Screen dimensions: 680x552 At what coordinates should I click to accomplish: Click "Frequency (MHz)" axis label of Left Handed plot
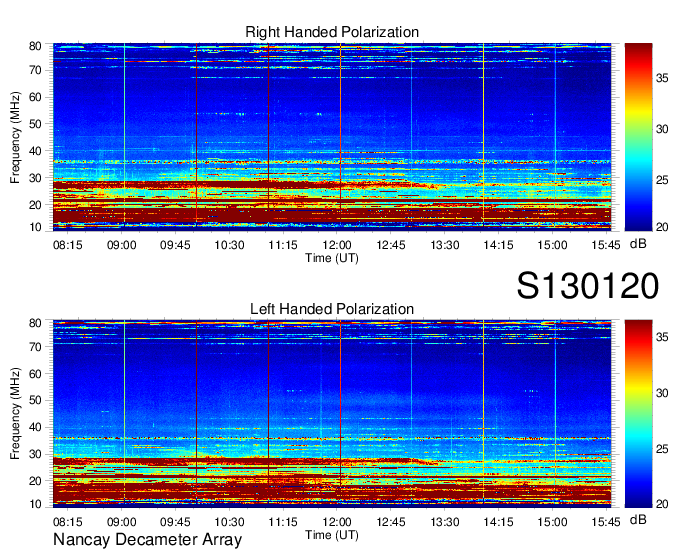[x=15, y=414]
